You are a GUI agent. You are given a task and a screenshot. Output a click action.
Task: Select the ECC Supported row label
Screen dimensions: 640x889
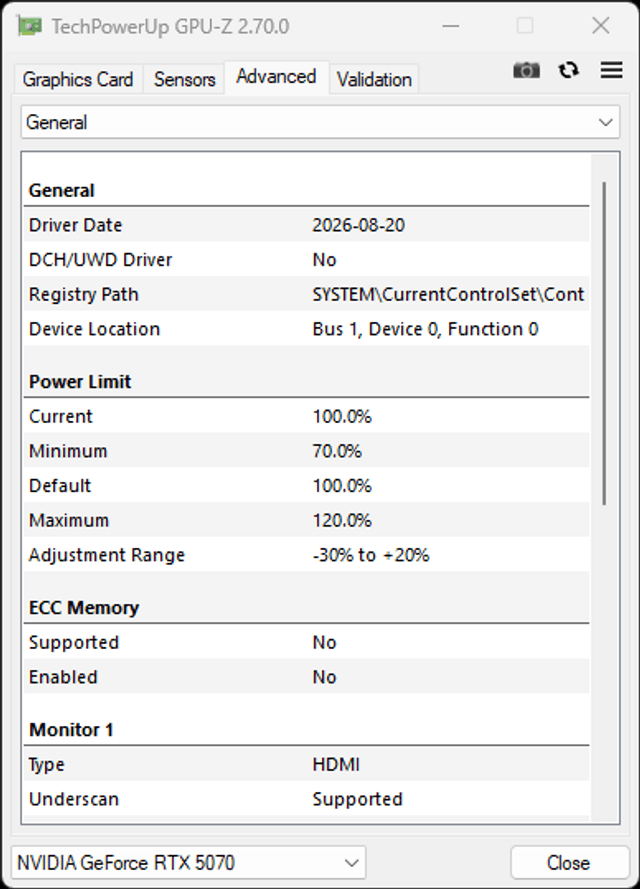coord(74,642)
